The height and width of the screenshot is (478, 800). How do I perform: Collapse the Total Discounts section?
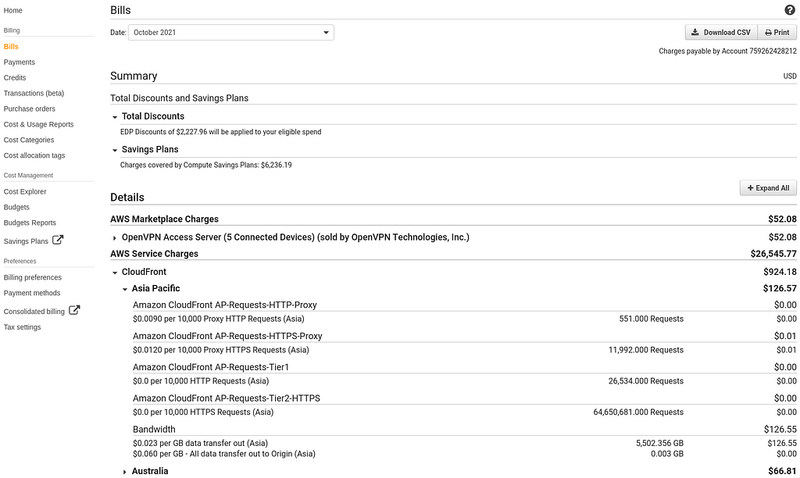(115, 117)
